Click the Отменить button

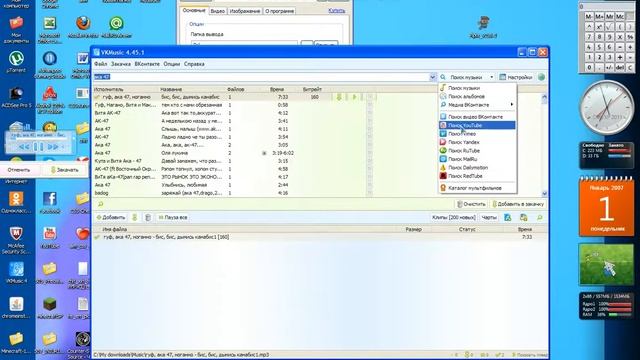click(x=19, y=170)
